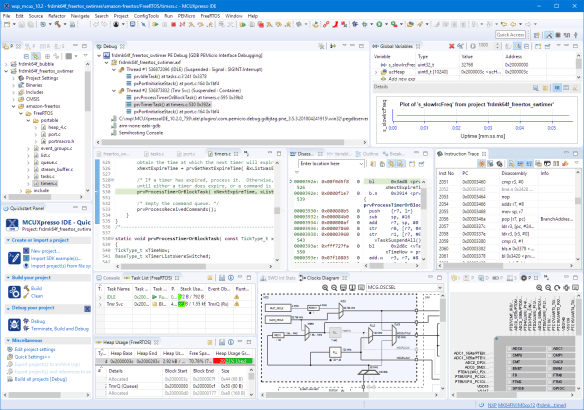Expand the frdmk64f_bubble project node
Viewport: 584px width, 410px height.
[6, 64]
